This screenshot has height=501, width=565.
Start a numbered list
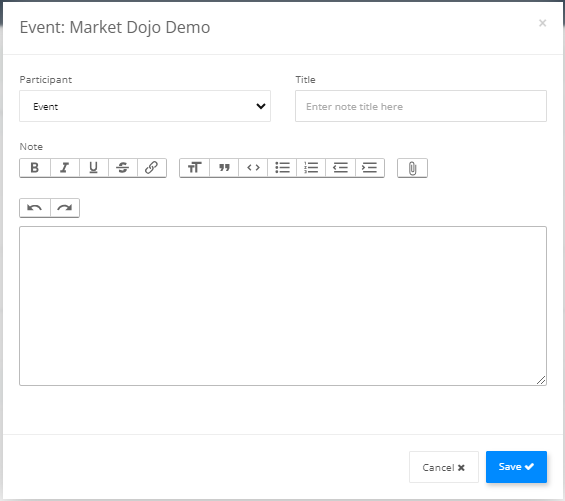(x=311, y=168)
